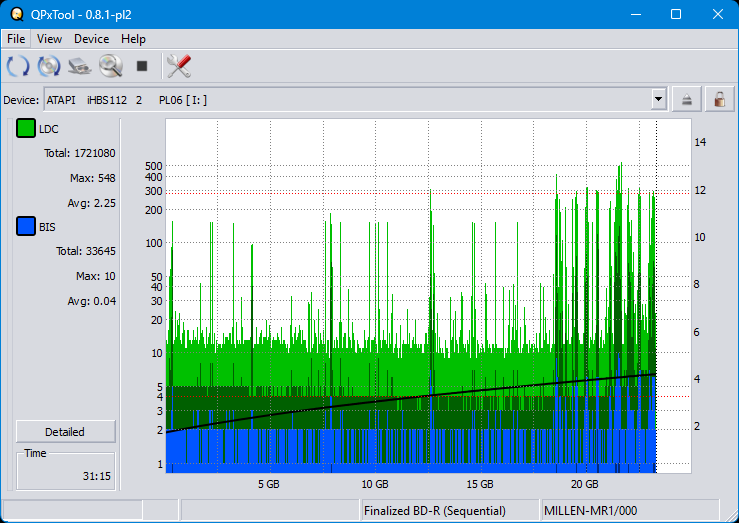The height and width of the screenshot is (523, 739).
Task: Click the green LDC color swatch
Action: (25, 128)
